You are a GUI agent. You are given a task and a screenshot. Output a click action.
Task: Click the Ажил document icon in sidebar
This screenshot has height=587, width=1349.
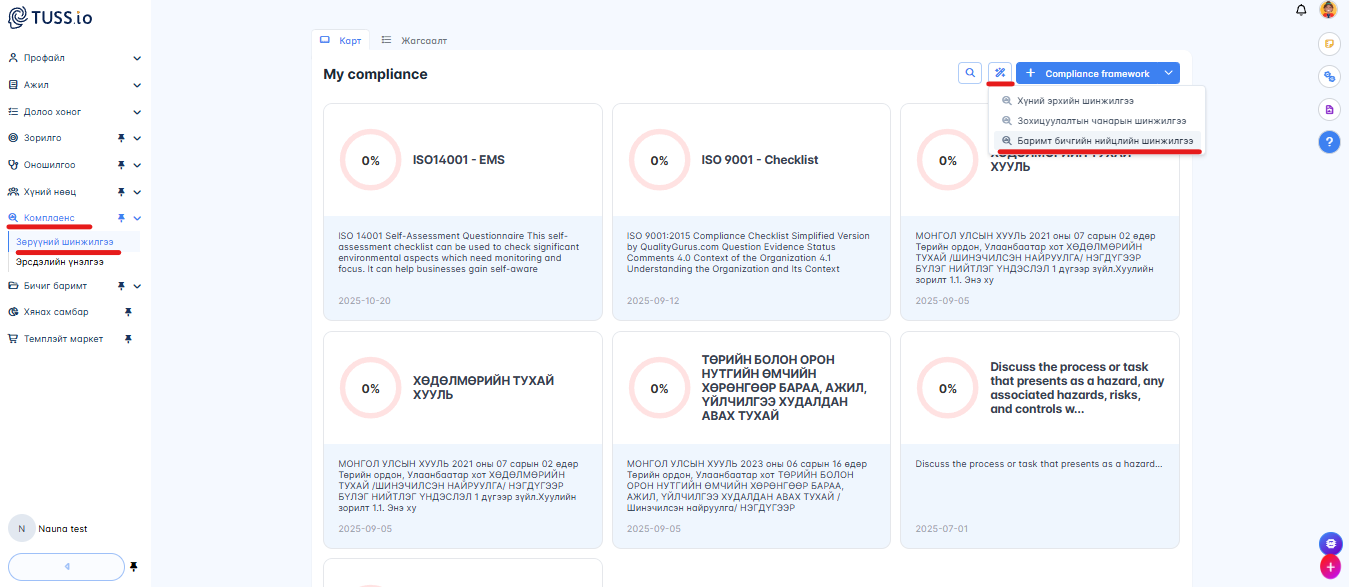coord(13,85)
